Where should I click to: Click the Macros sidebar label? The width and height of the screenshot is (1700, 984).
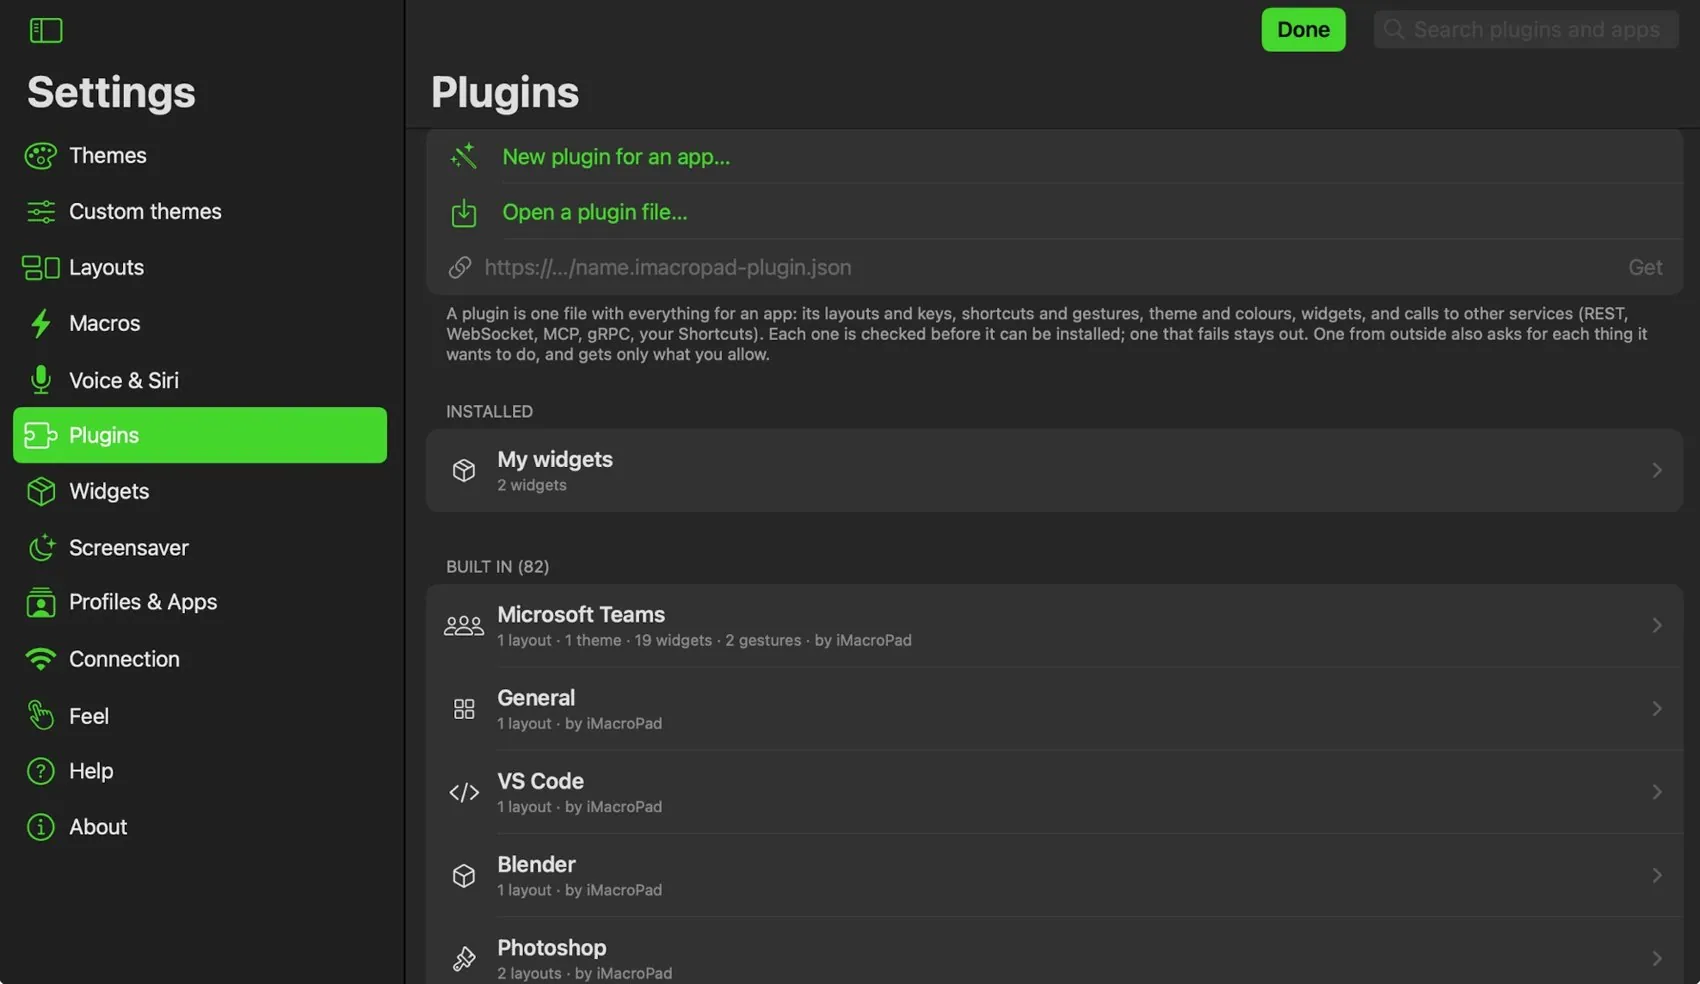[105, 324]
